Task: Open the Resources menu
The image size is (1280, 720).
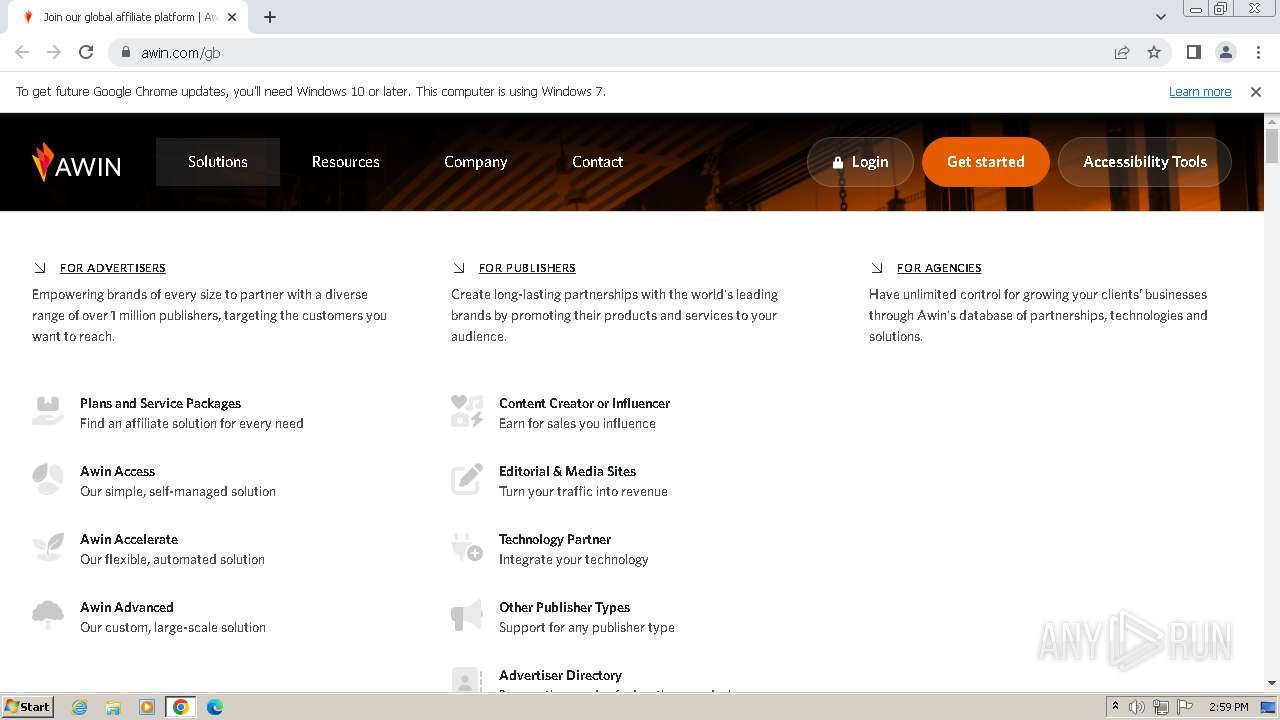Action: pos(346,162)
